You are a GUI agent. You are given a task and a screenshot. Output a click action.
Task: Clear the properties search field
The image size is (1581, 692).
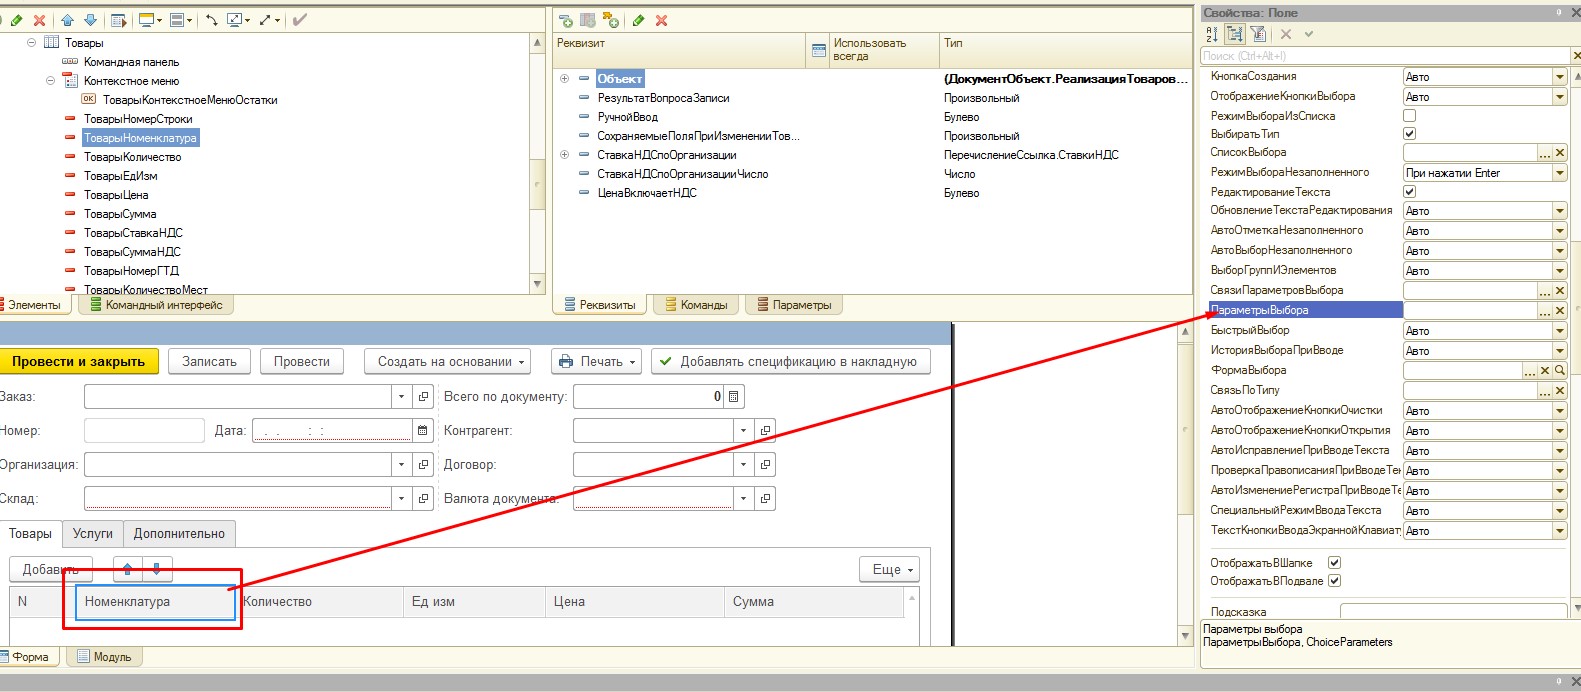point(1576,56)
